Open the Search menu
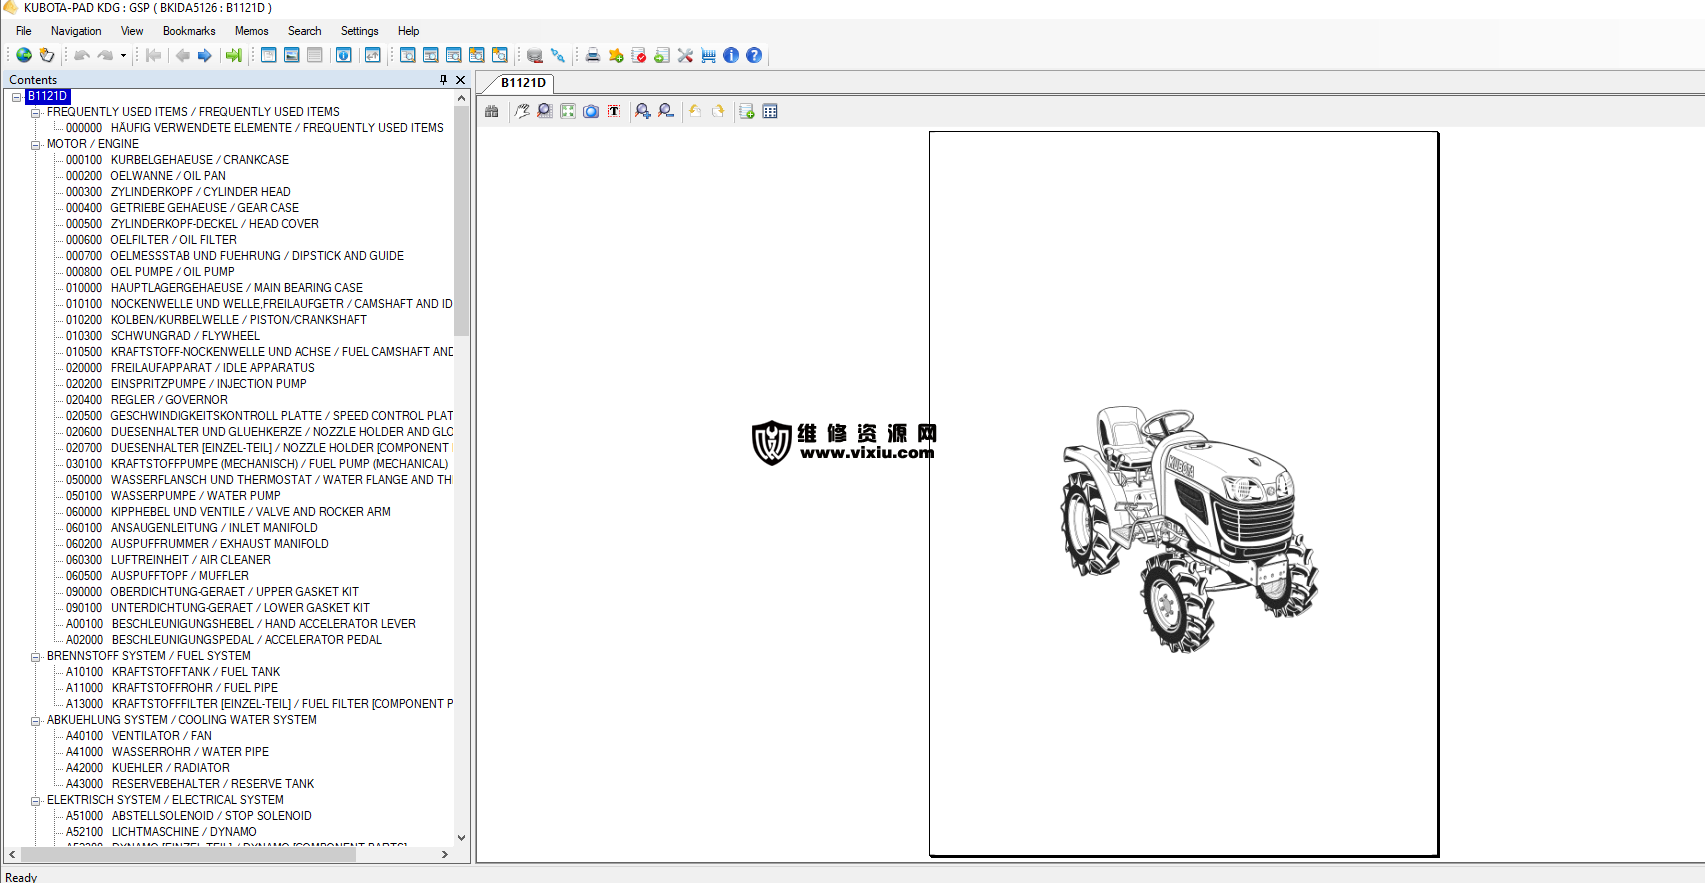 [305, 31]
